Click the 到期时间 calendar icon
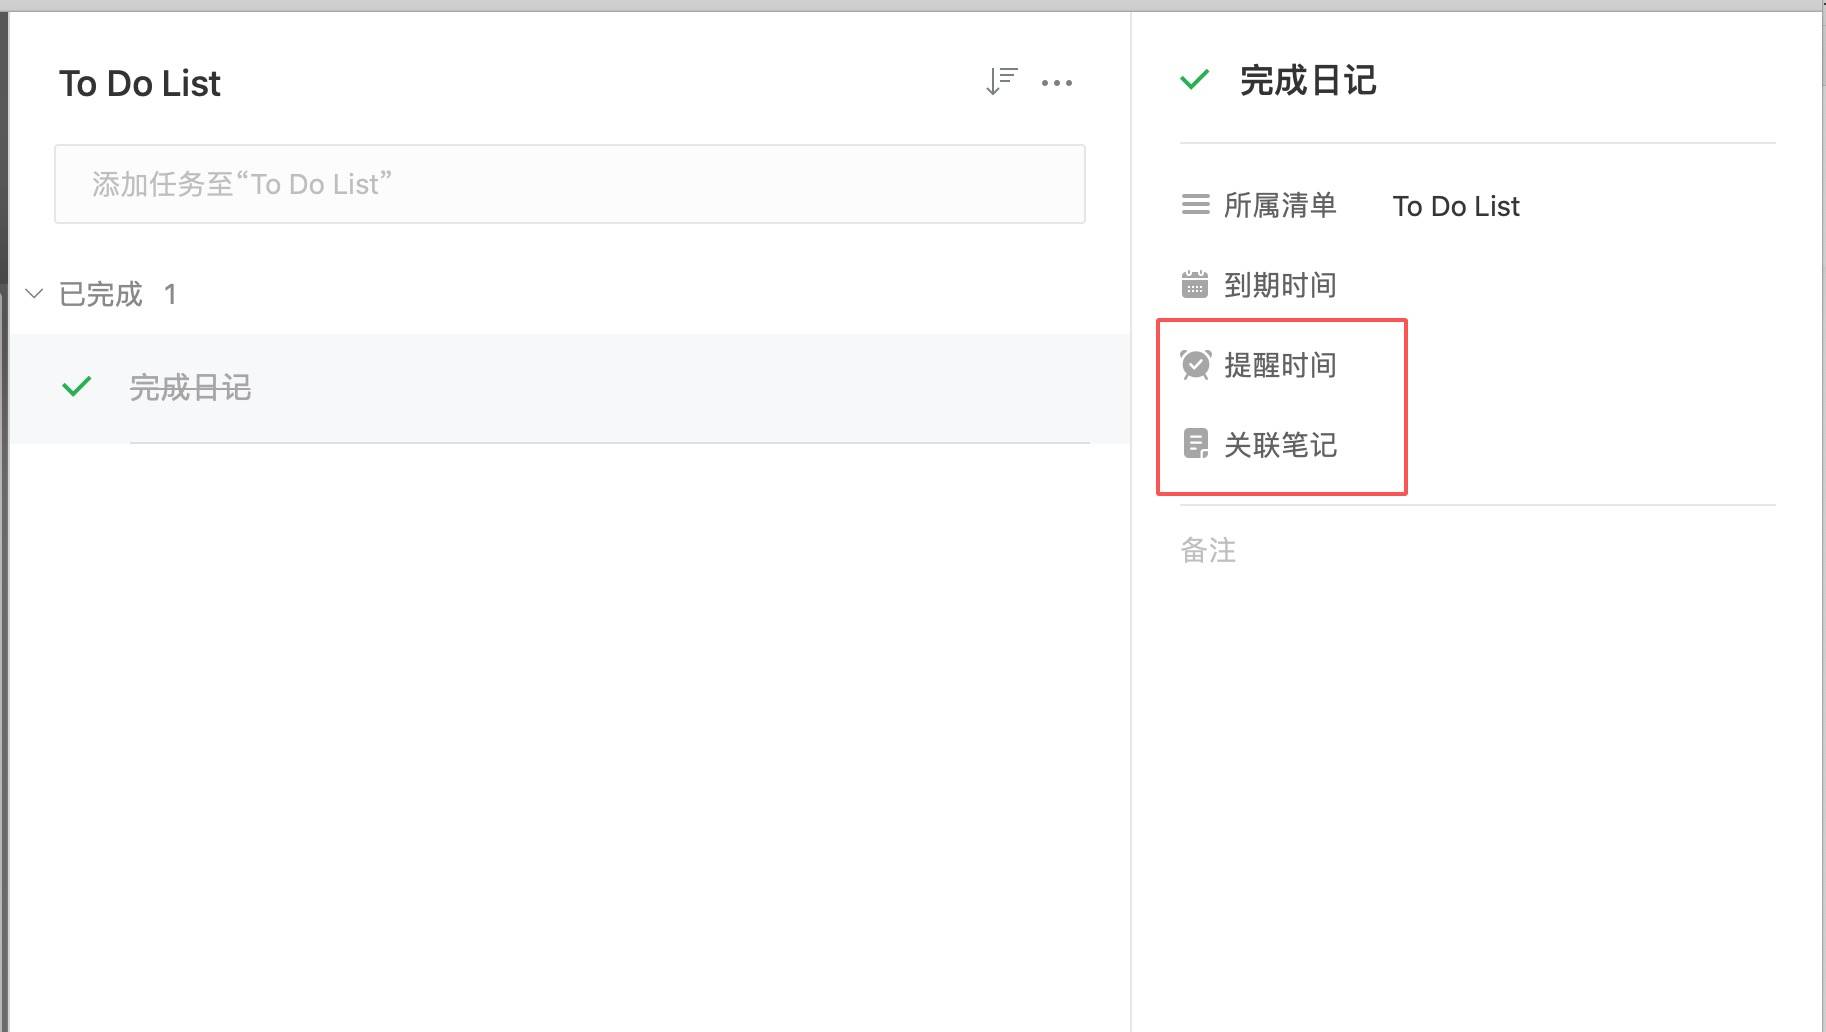Screen dimensions: 1826x1032 1195,285
